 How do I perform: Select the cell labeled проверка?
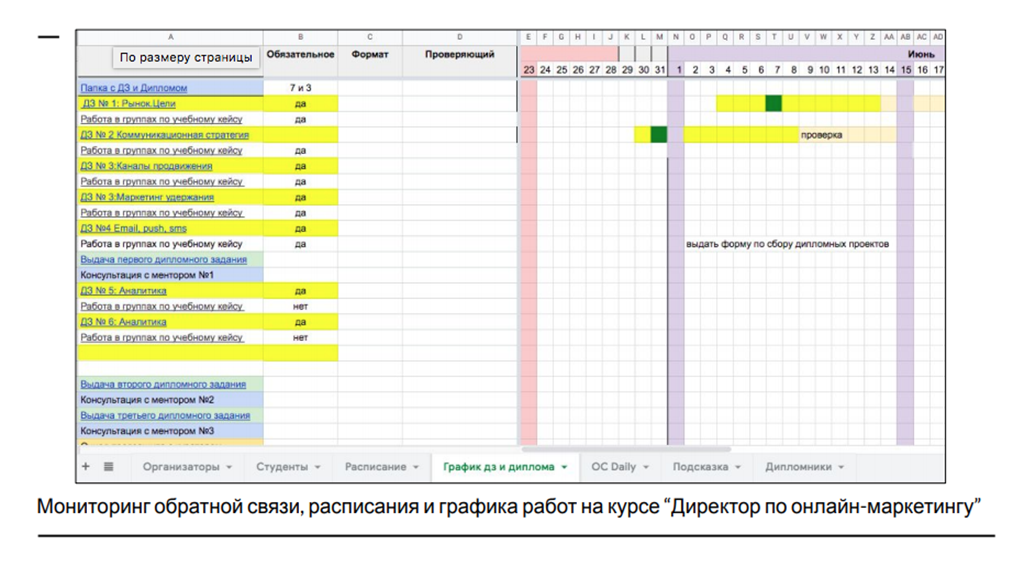point(821,134)
